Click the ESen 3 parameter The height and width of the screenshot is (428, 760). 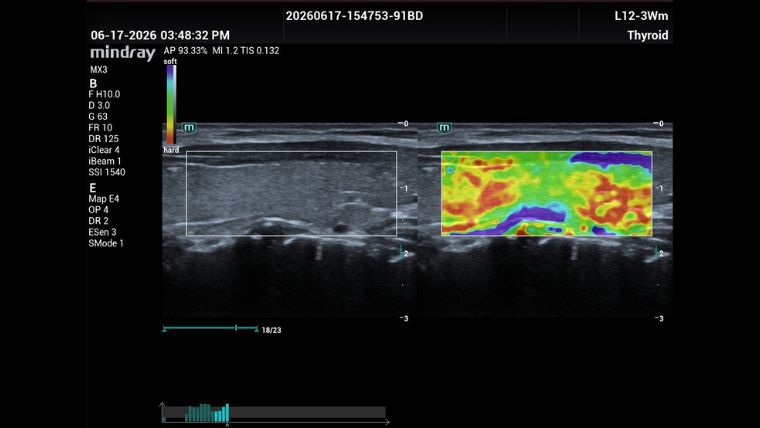pos(102,232)
